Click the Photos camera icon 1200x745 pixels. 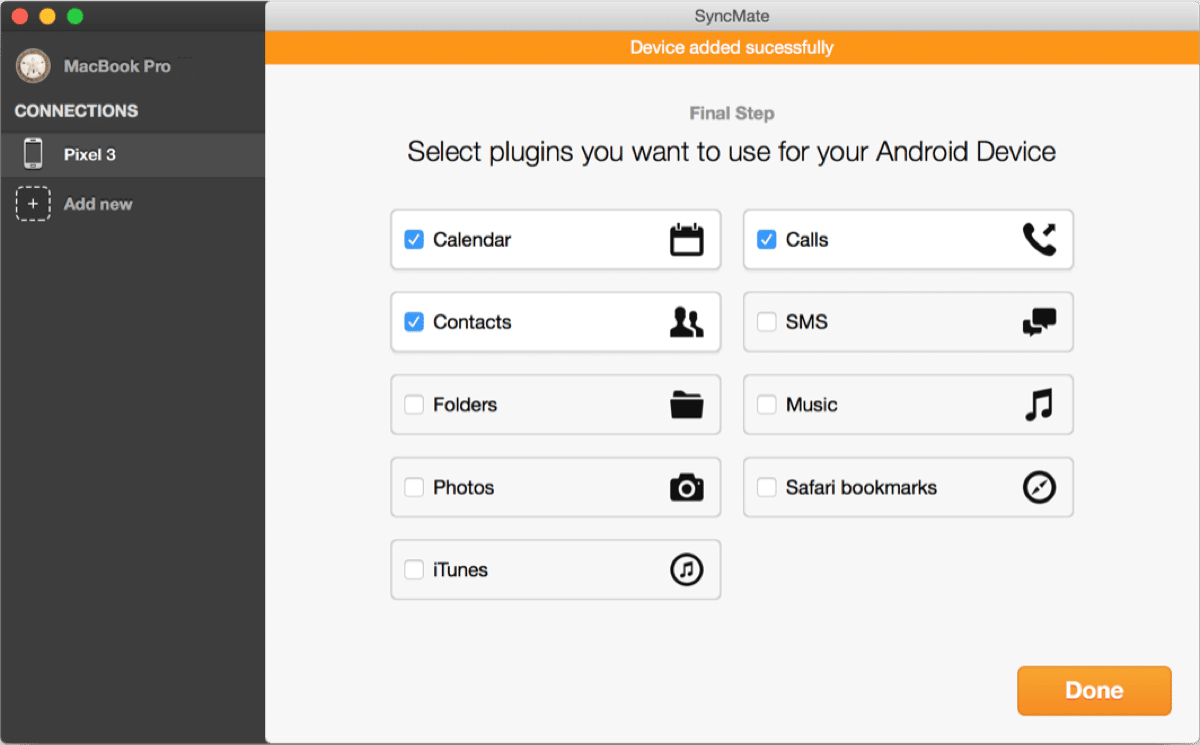[686, 488]
